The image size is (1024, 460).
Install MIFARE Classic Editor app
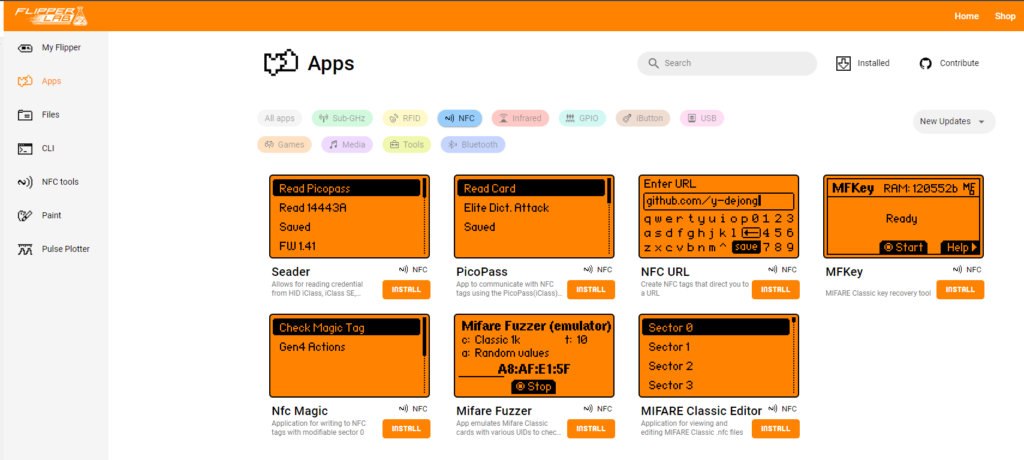pyautogui.click(x=776, y=429)
